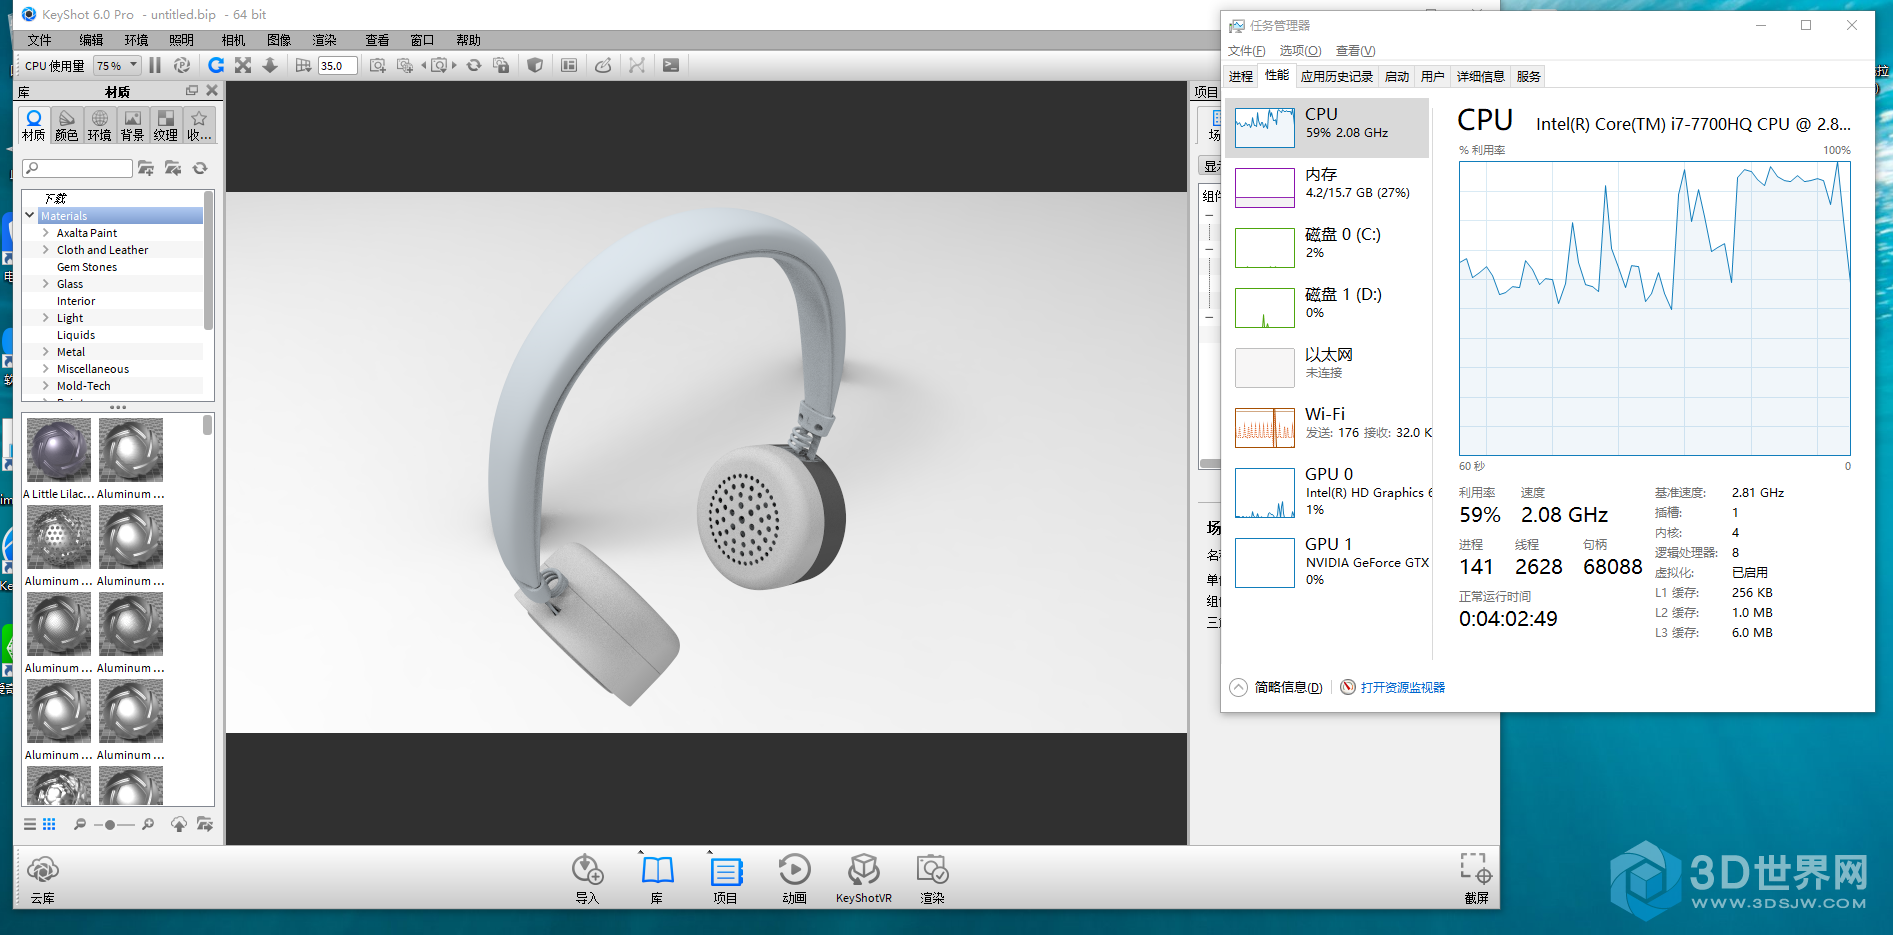Toggle the 库 library panel button
The image size is (1893, 935).
coord(657,879)
